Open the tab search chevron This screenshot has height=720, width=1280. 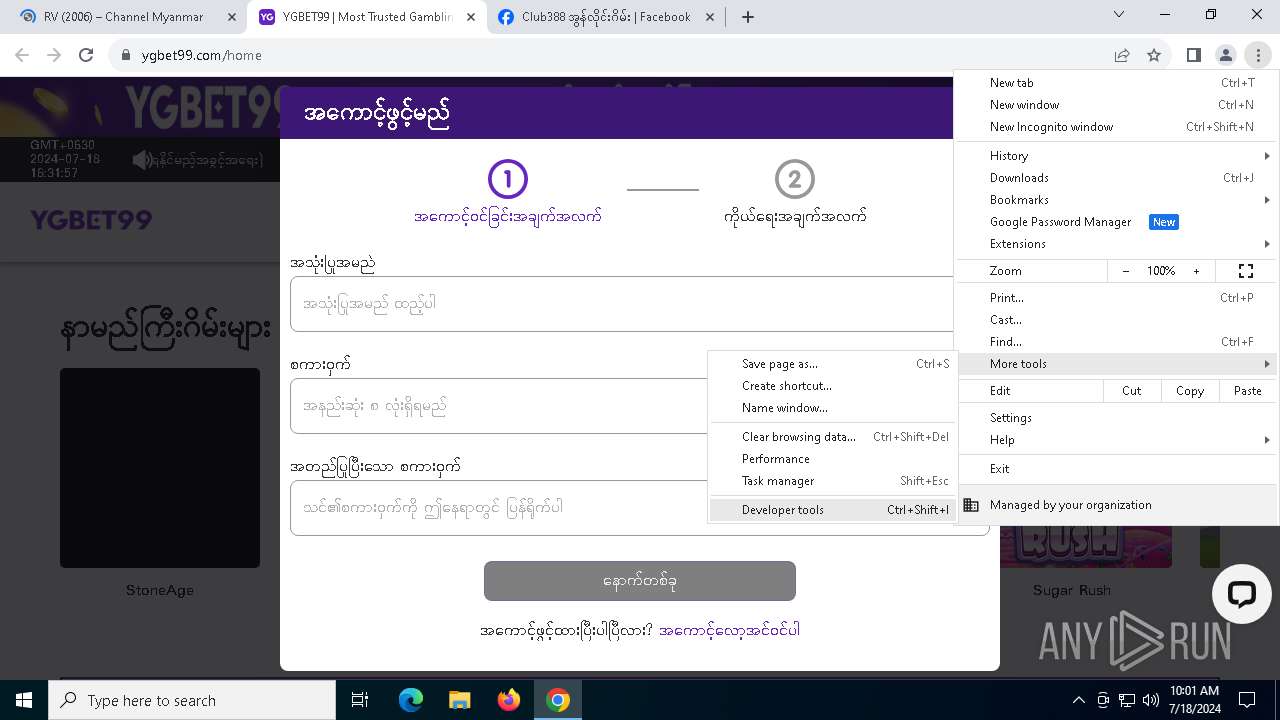click(x=1119, y=15)
